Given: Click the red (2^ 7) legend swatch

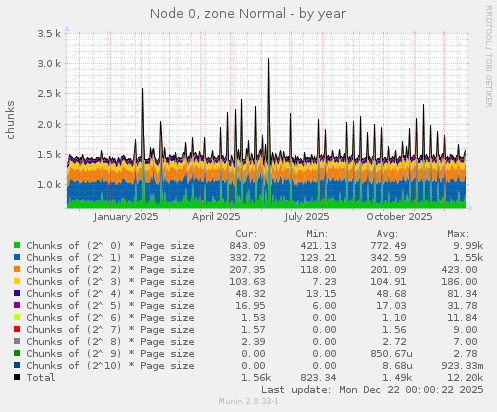Looking at the screenshot, I should 17,329.
